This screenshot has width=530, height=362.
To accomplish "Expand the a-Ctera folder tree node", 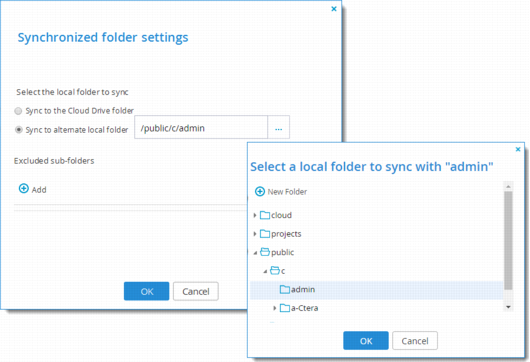I will point(274,308).
